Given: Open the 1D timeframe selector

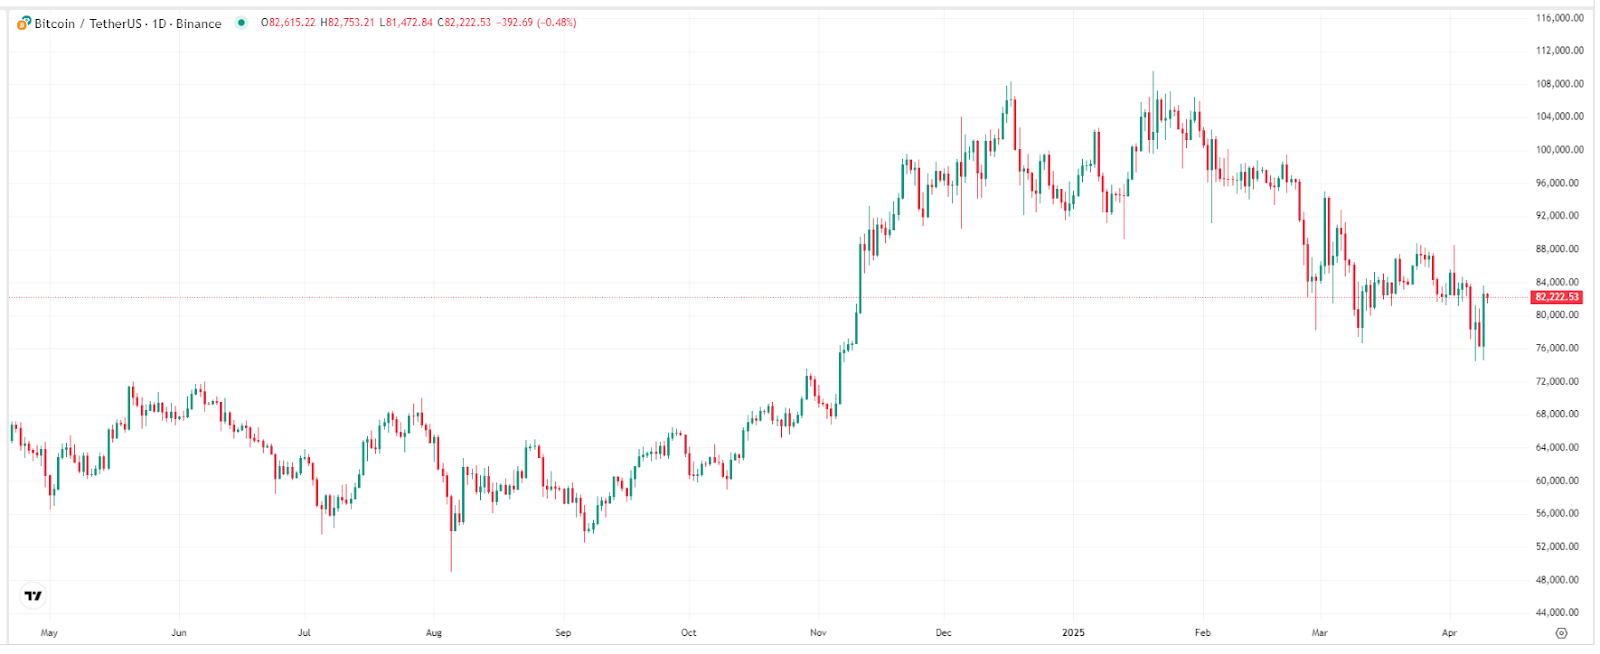Looking at the screenshot, I should click(157, 23).
